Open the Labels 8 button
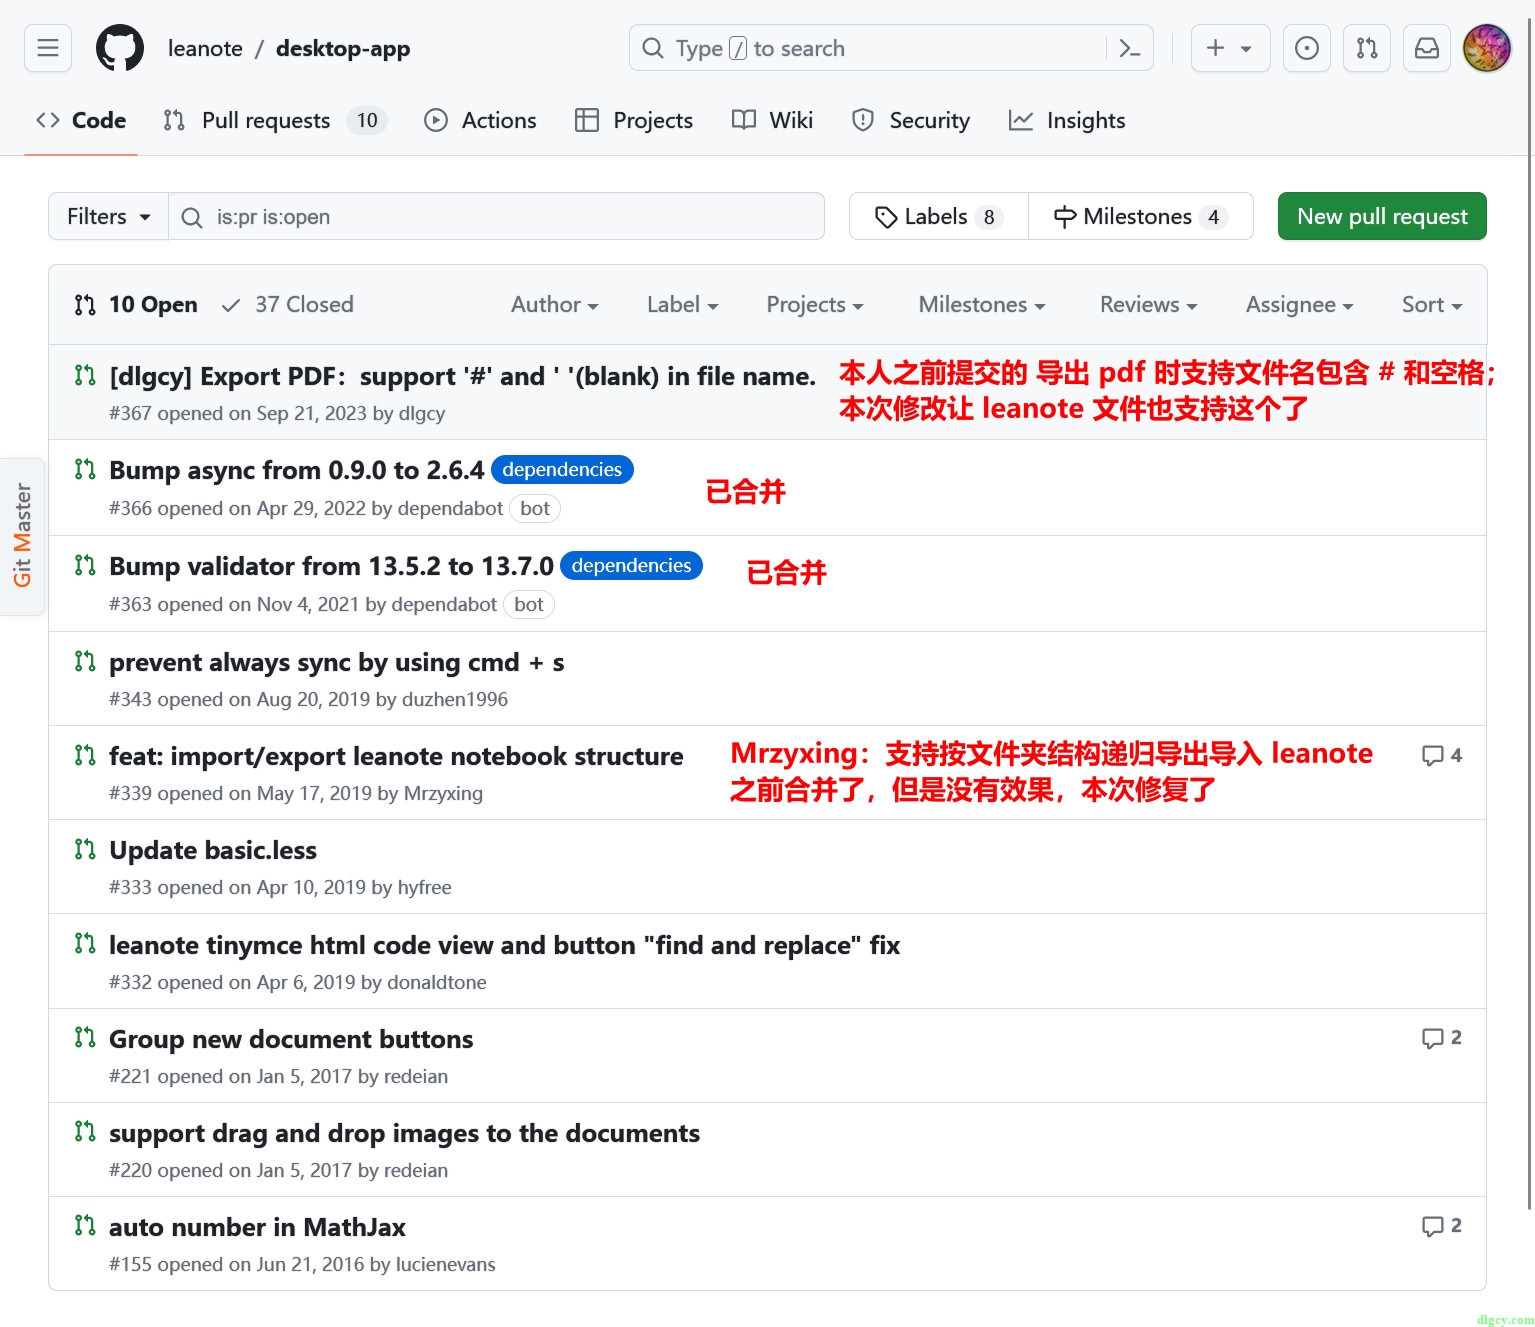The image size is (1535, 1327). tap(939, 216)
